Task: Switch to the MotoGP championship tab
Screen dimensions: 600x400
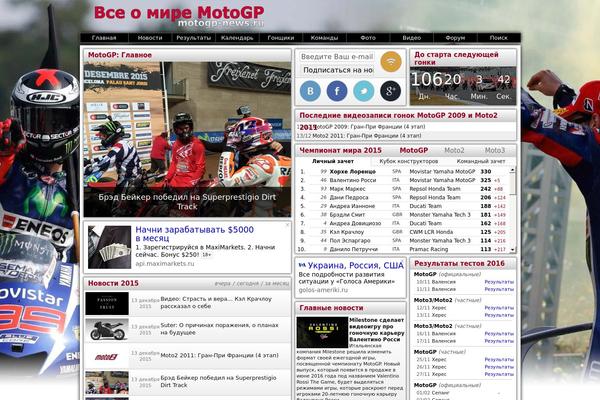Action: tap(414, 150)
